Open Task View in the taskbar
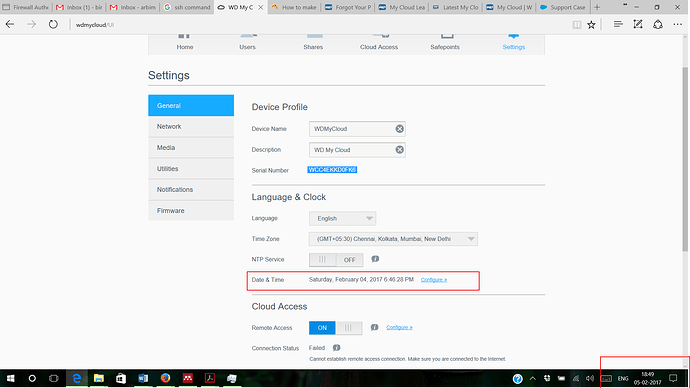This screenshot has height=388, width=690. (x=54, y=378)
